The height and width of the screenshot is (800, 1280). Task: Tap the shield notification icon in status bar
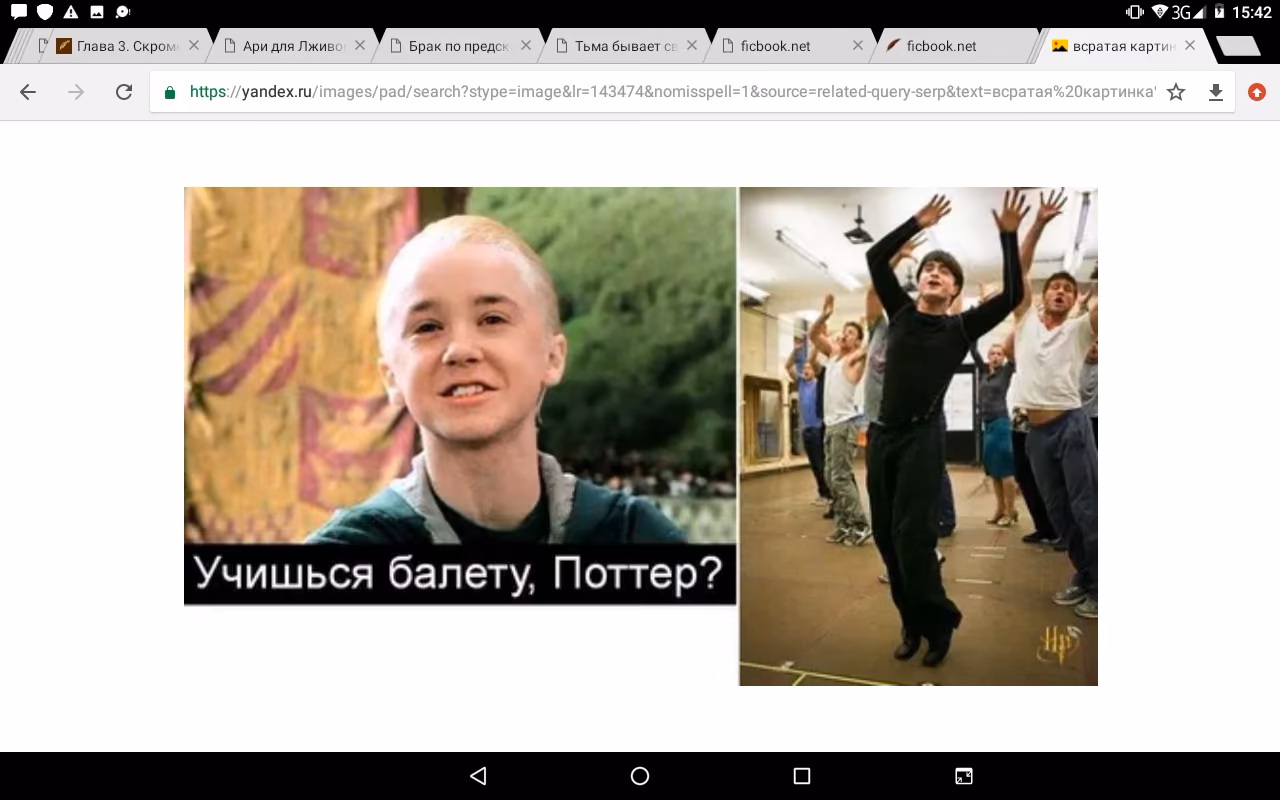(x=45, y=13)
